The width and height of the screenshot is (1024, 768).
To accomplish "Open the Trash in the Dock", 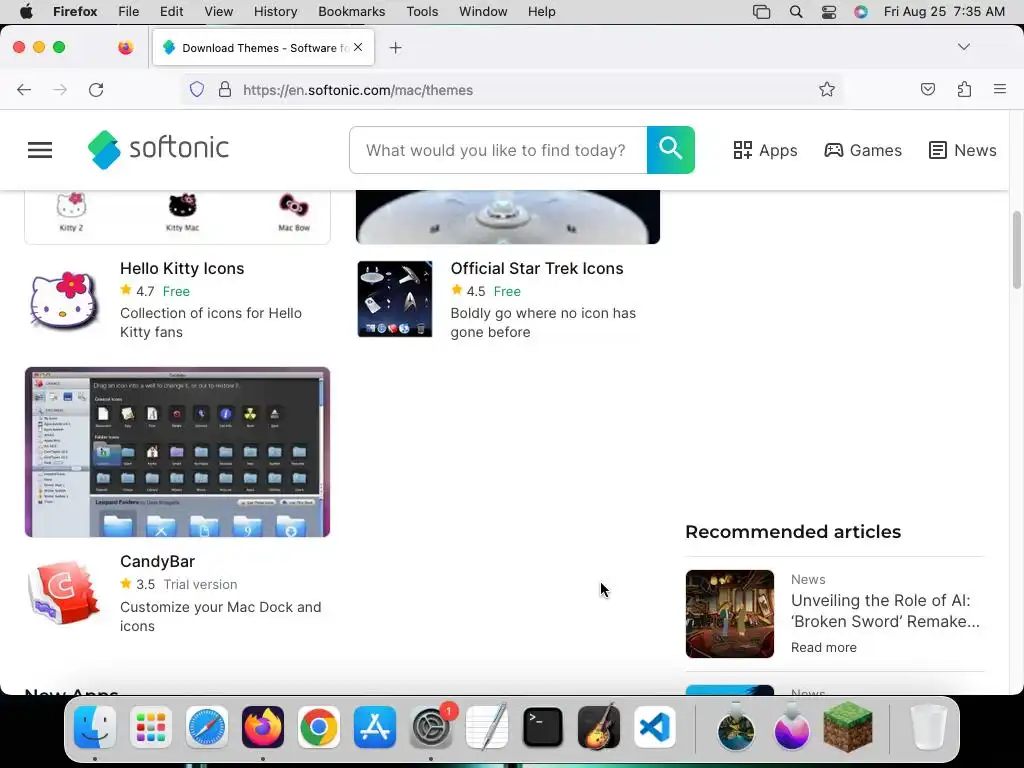I will click(x=929, y=727).
